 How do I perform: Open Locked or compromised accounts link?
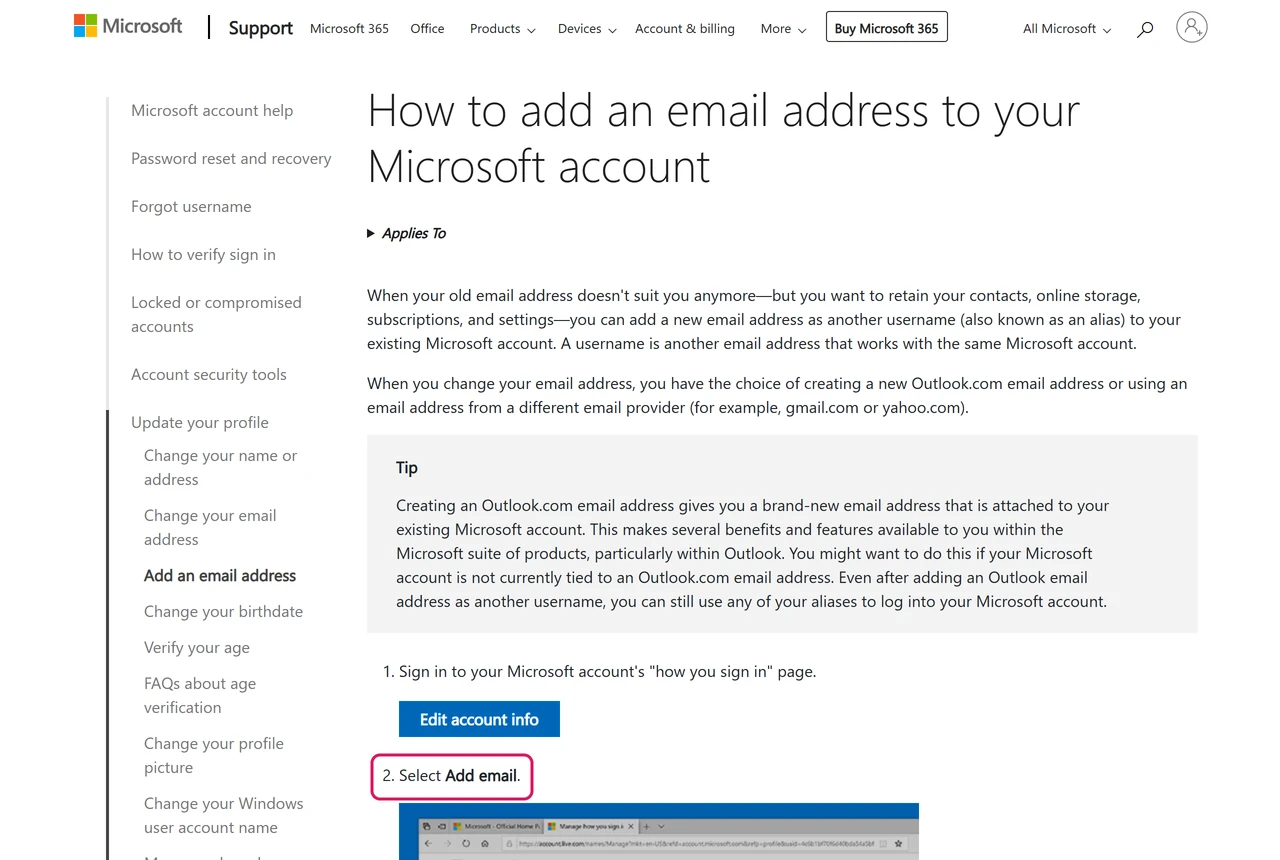coord(216,314)
